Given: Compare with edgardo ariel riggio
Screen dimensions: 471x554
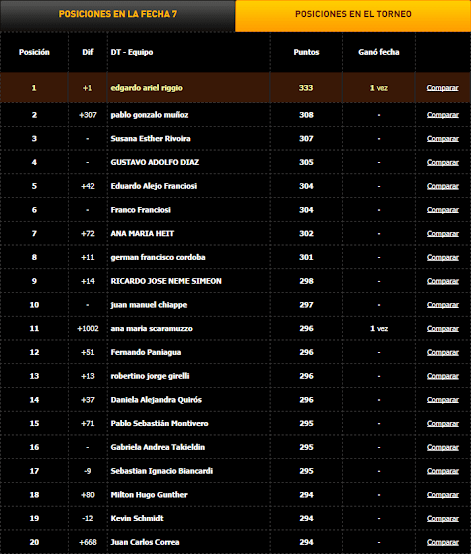Looking at the screenshot, I should coord(442,88).
